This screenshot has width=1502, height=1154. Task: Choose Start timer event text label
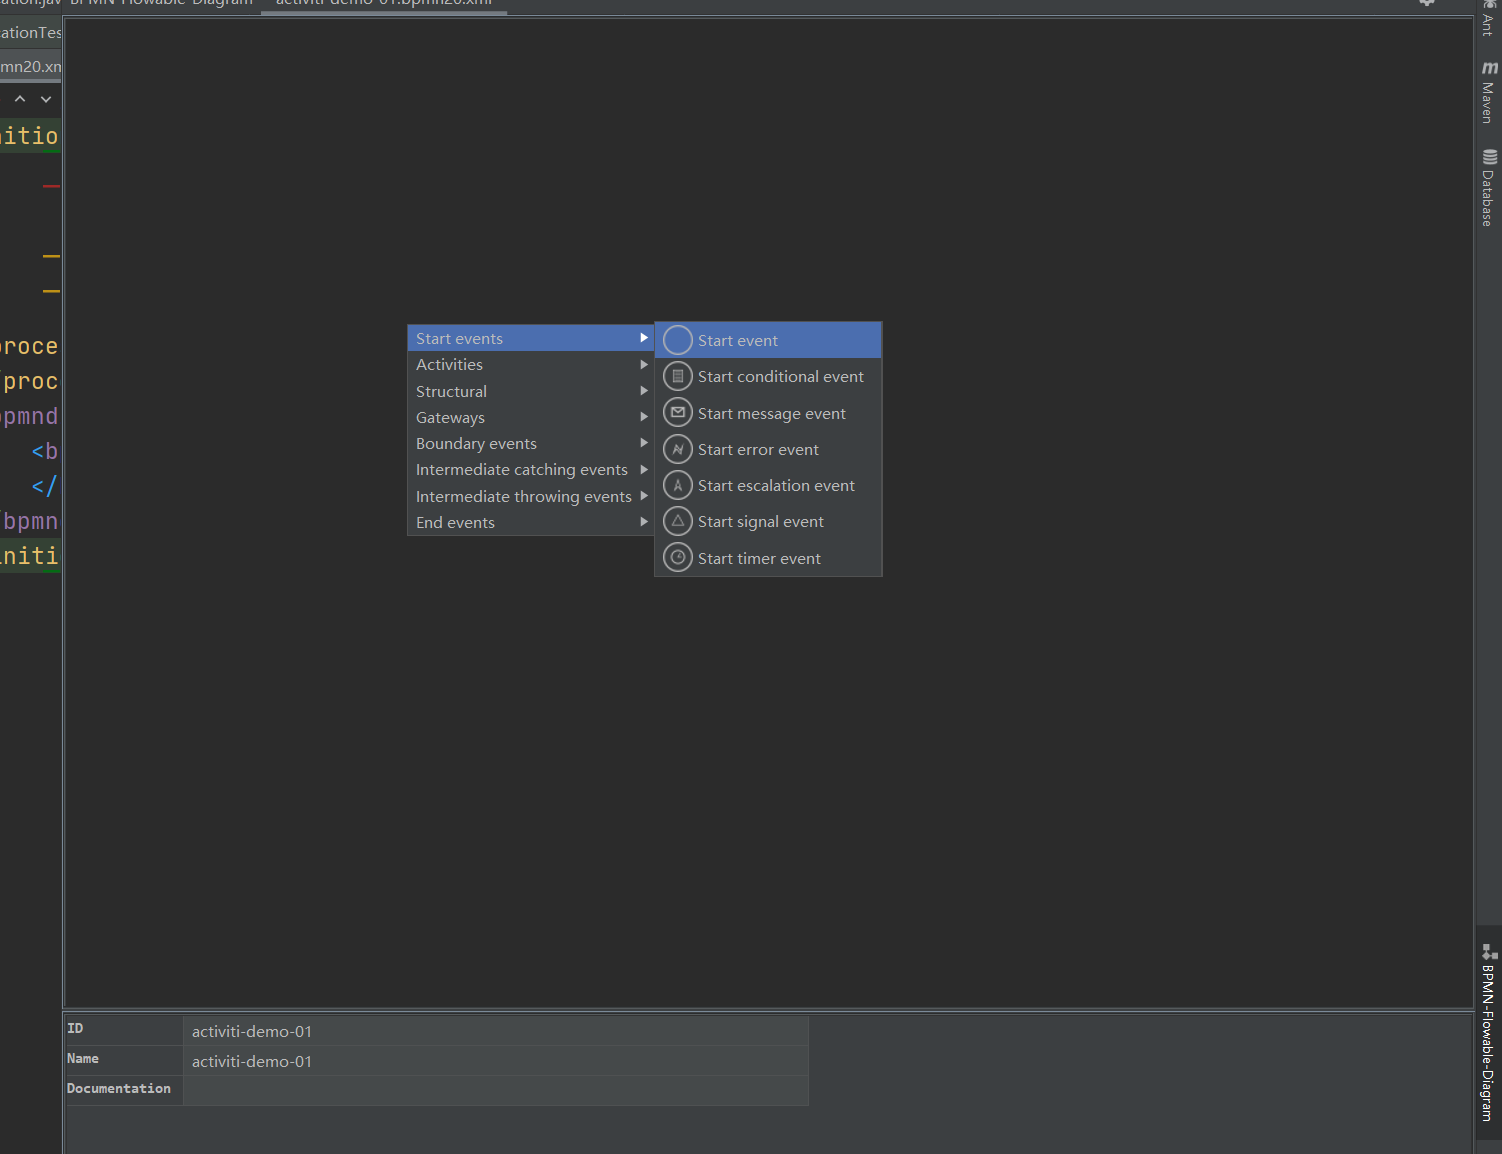click(x=759, y=559)
